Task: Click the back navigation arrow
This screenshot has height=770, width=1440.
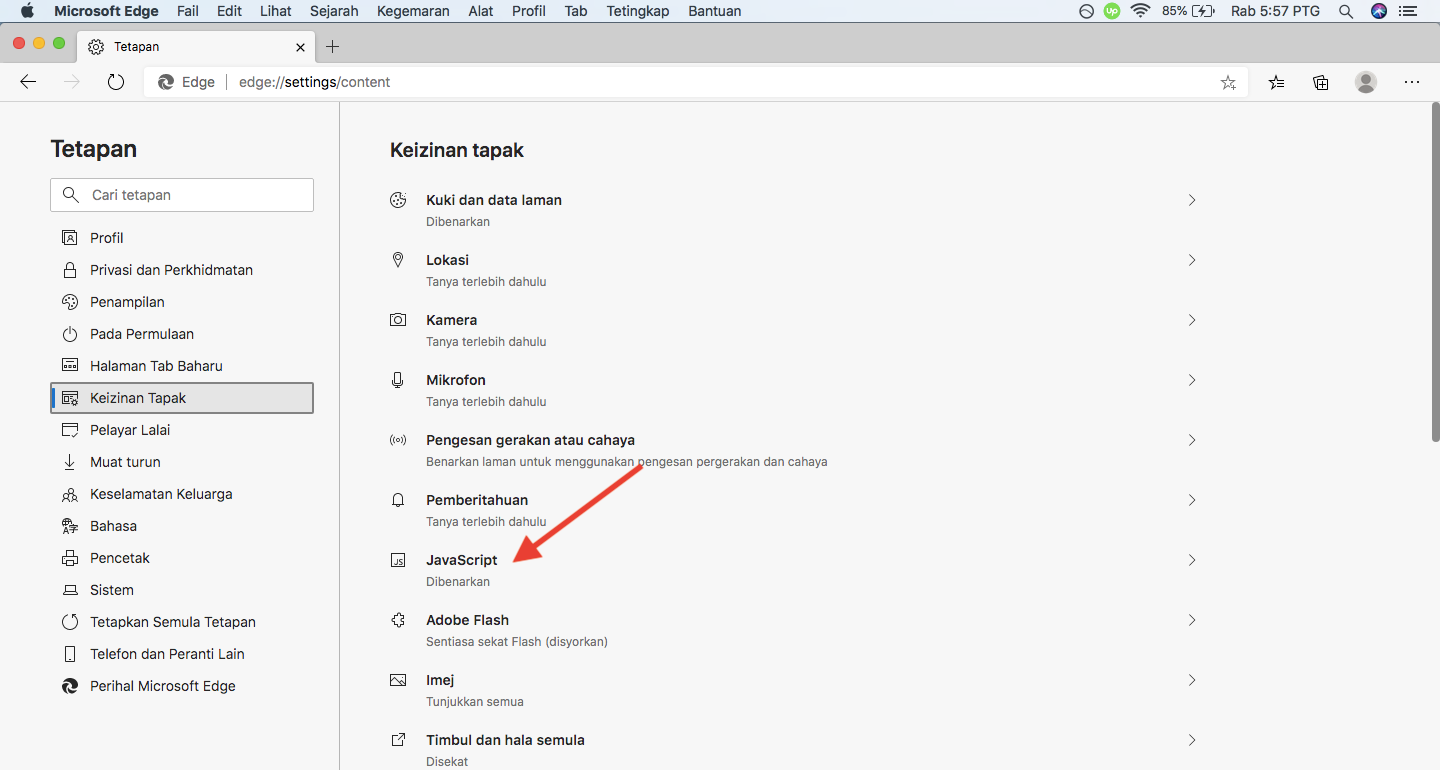Action: point(28,82)
